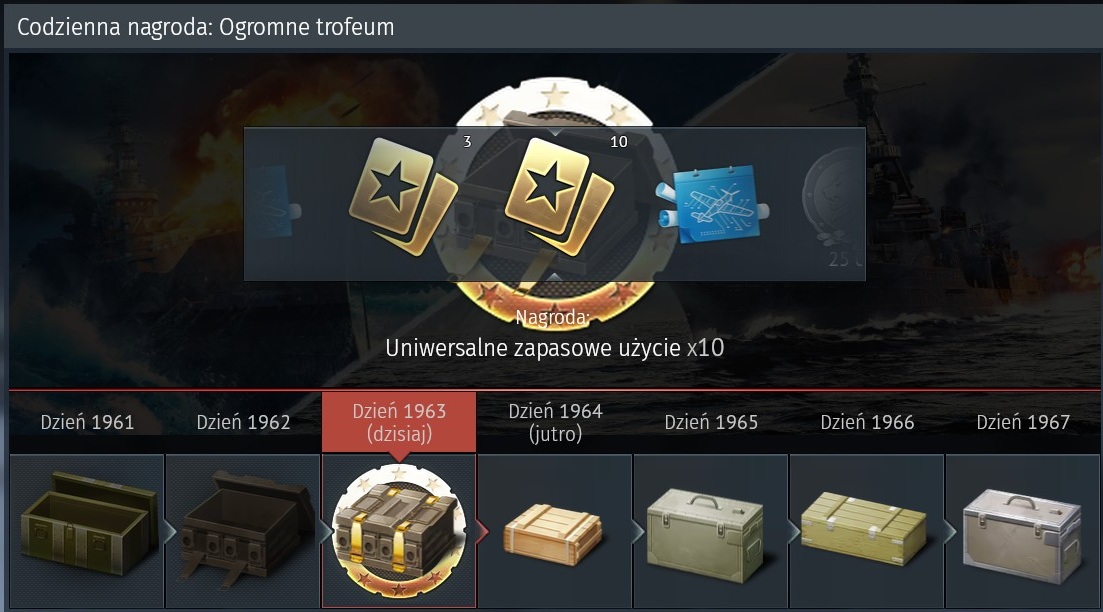1103x612 pixels.
Task: Click the silver metal case for Dzień 1967
Action: pos(1021,536)
